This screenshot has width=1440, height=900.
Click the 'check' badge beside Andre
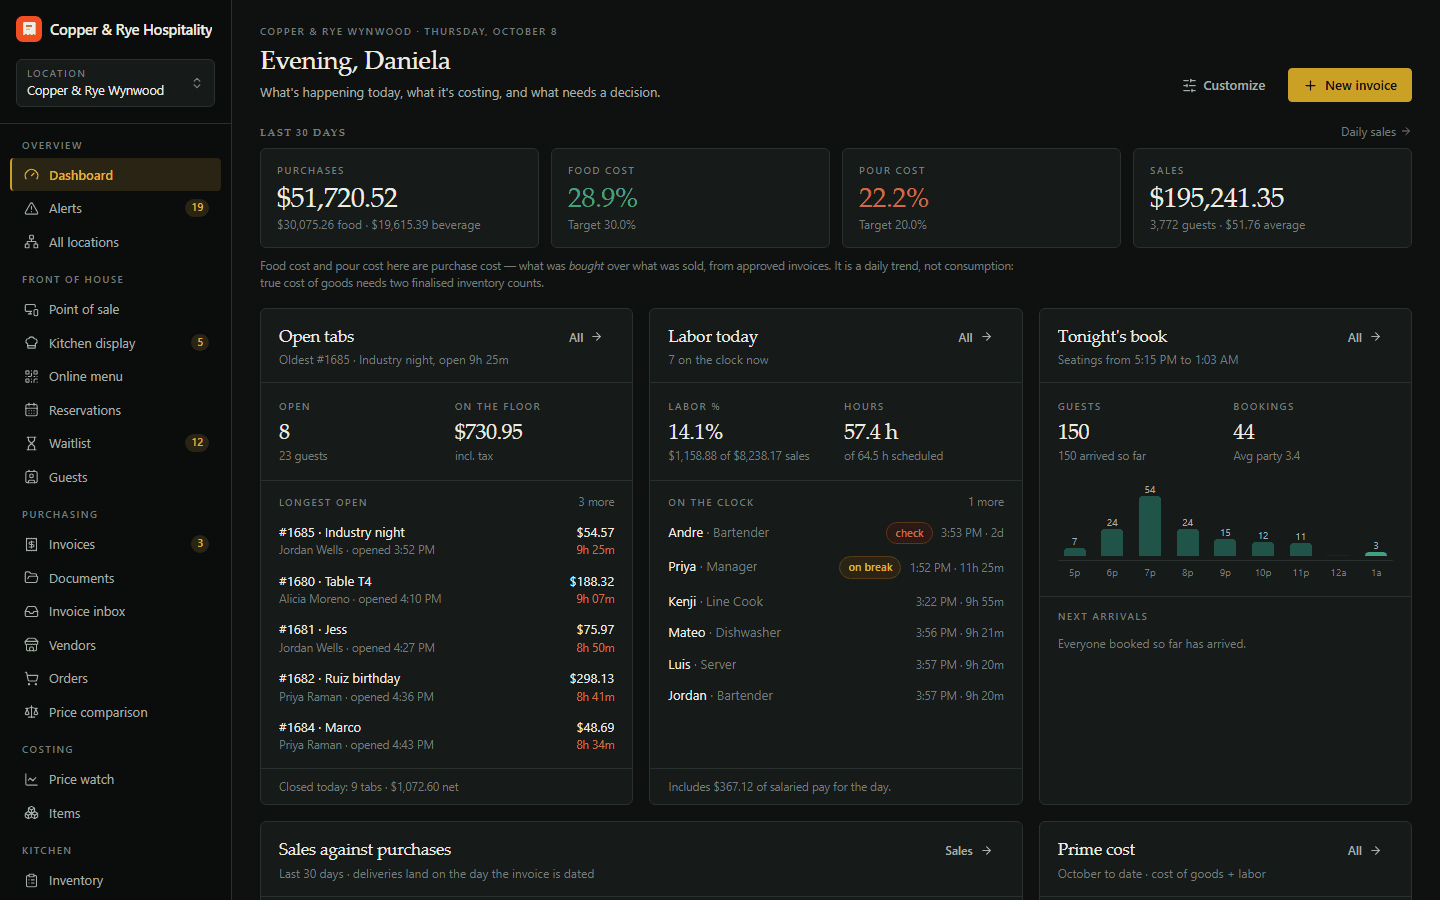tap(909, 533)
